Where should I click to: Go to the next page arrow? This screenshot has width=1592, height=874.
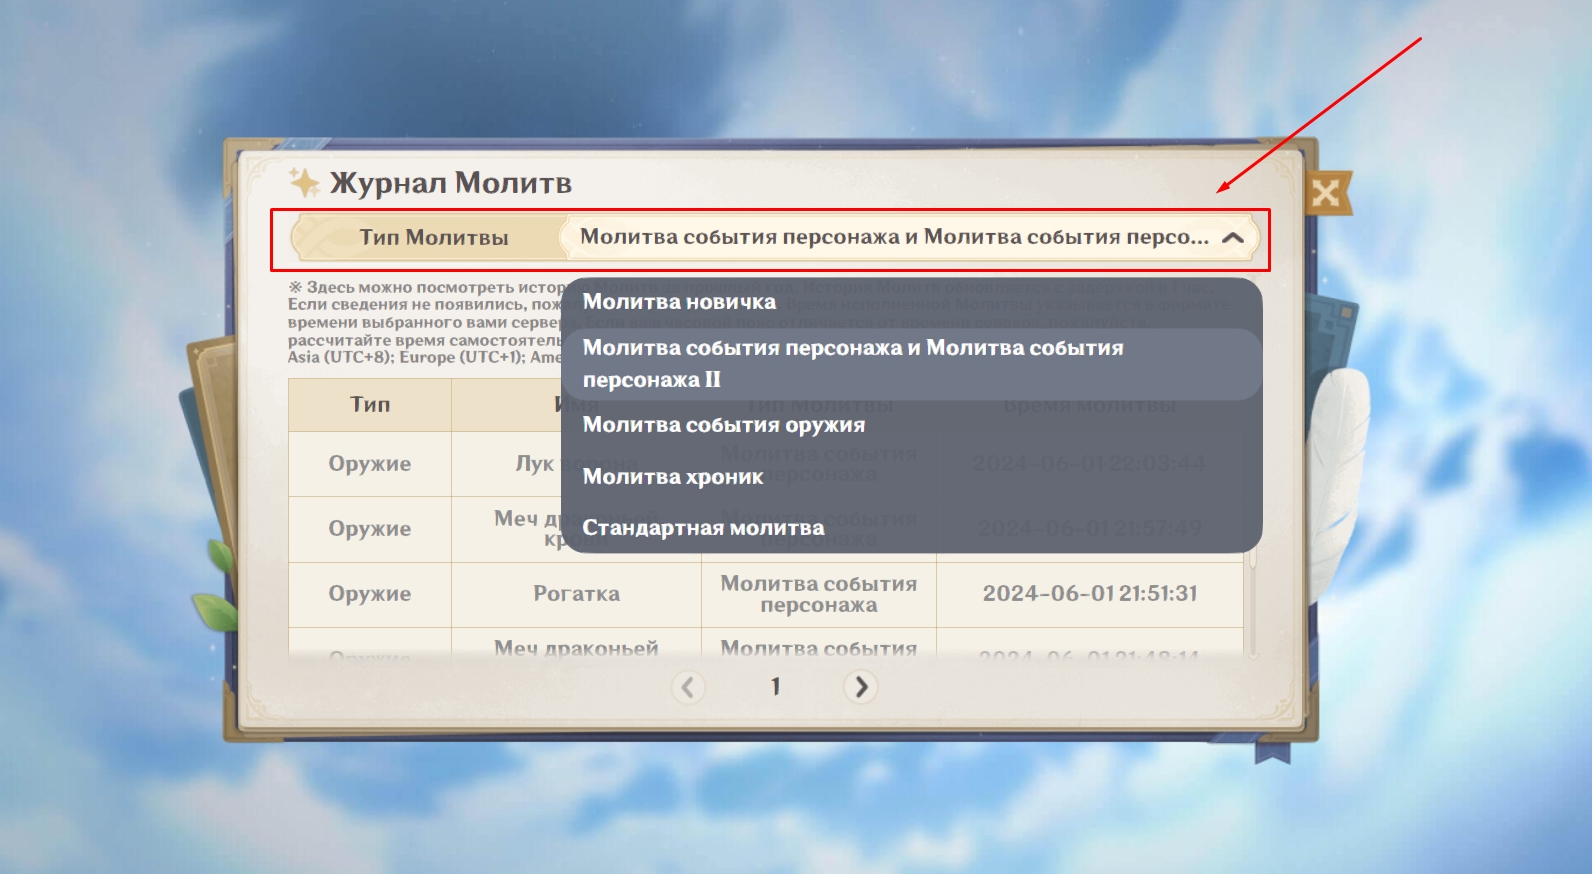tap(860, 687)
